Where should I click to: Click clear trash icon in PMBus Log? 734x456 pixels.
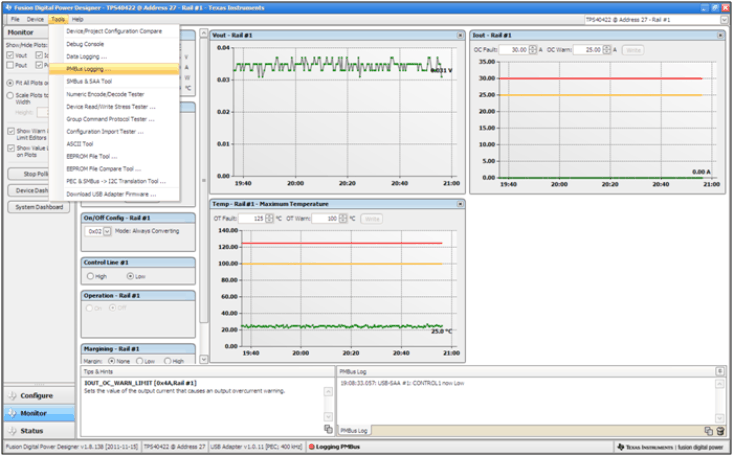[720, 431]
